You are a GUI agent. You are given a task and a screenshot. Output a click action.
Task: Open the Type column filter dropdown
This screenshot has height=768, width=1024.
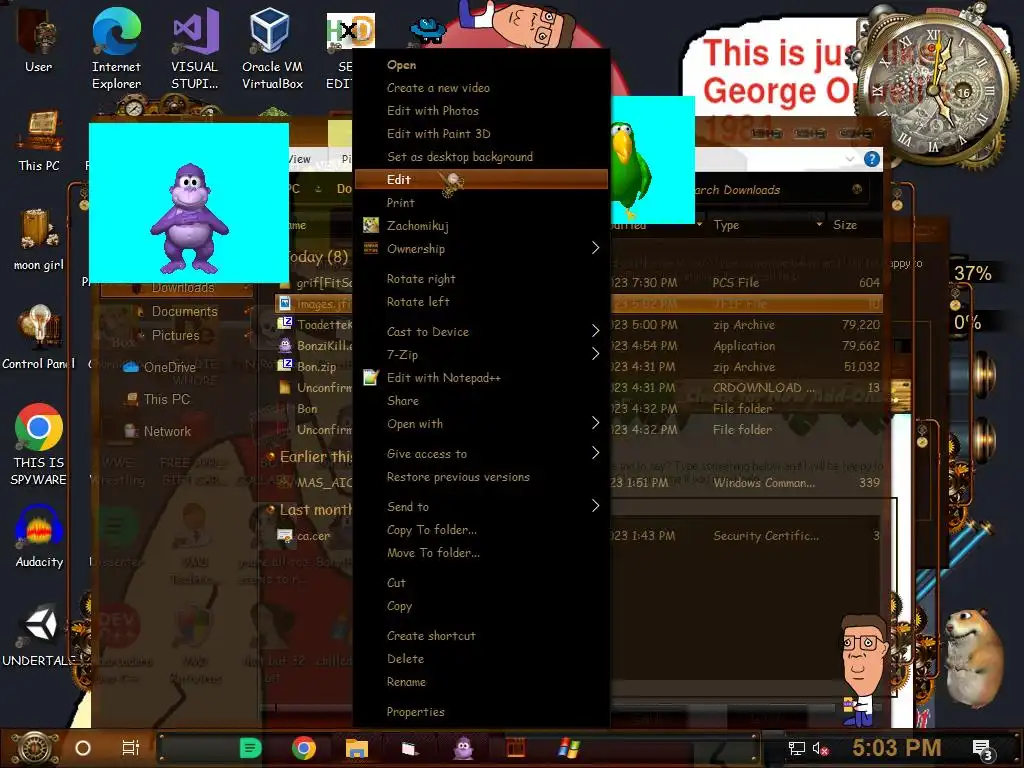point(819,225)
